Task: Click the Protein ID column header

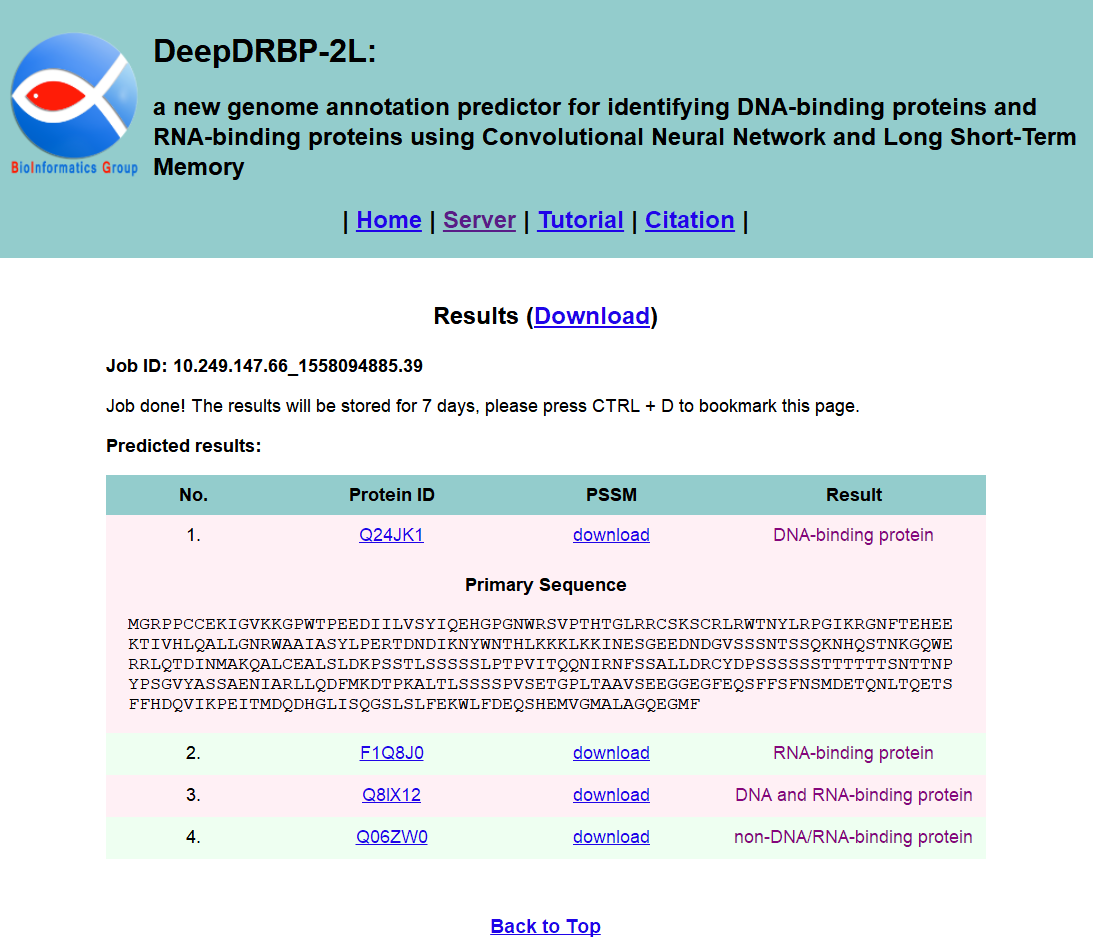Action: 391,495
